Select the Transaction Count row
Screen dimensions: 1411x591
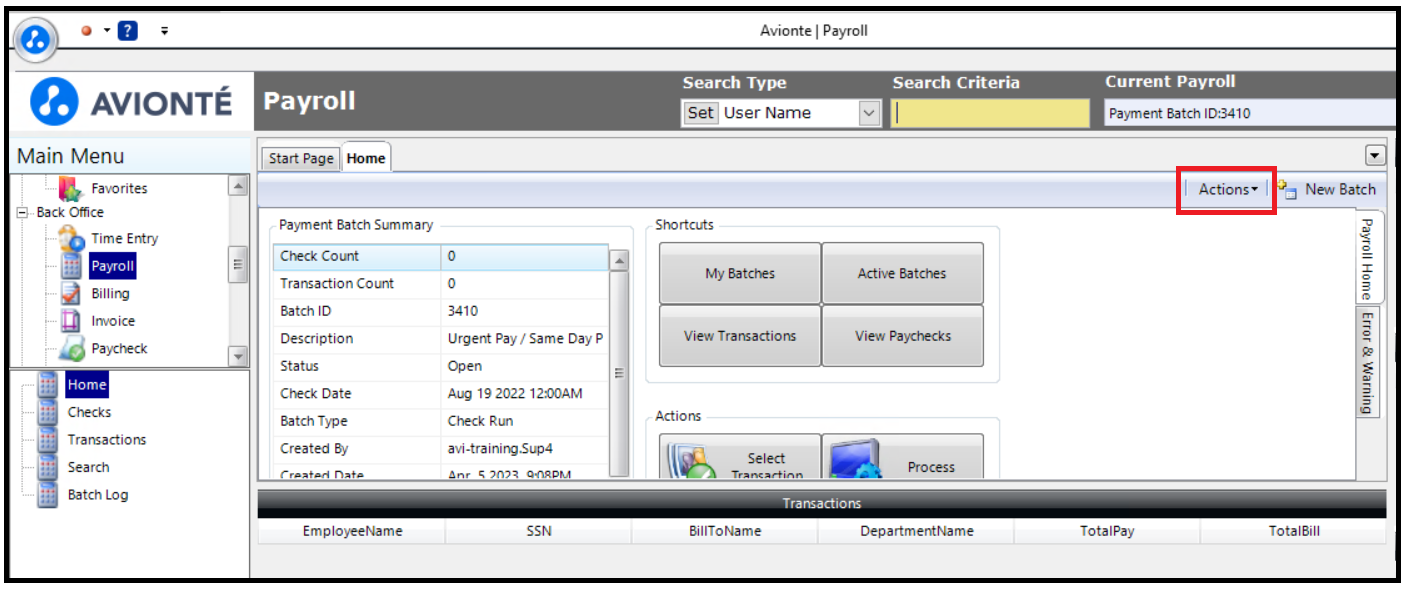(440, 284)
